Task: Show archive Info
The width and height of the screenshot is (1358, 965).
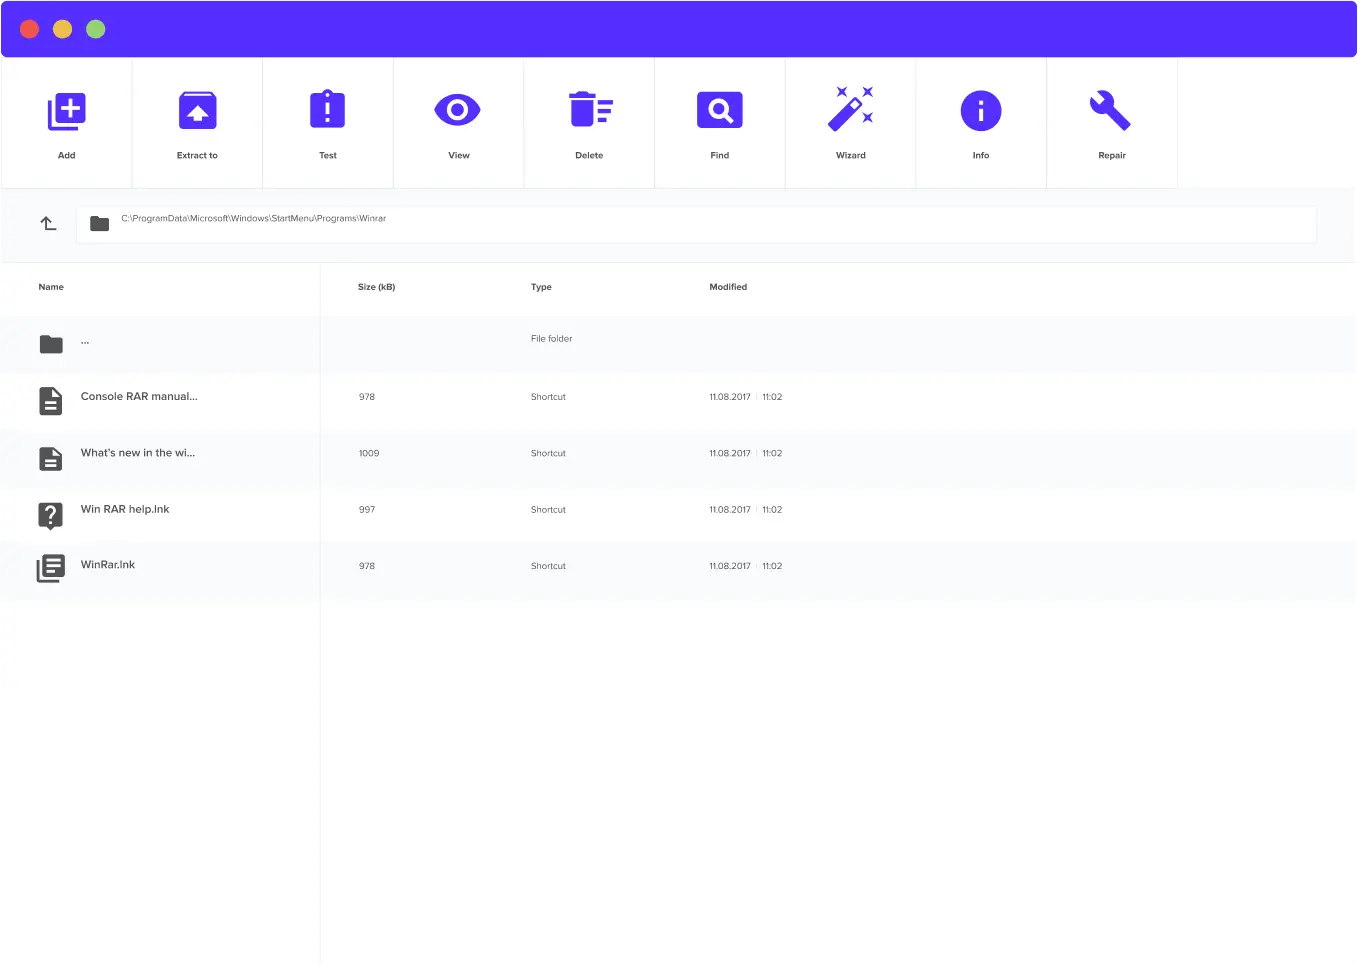Action: [981, 111]
